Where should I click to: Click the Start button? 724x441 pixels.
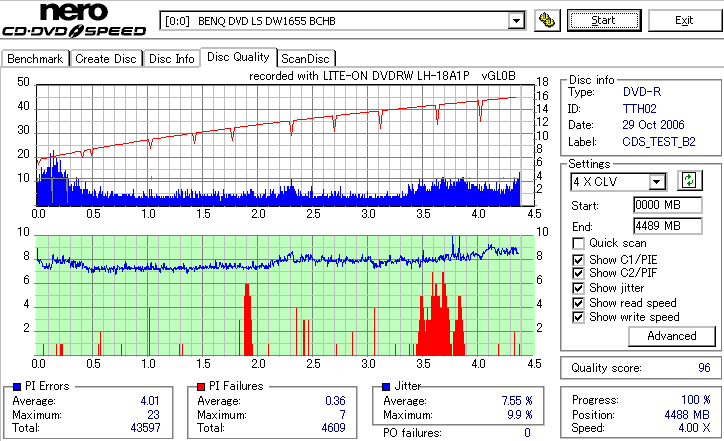pos(604,20)
